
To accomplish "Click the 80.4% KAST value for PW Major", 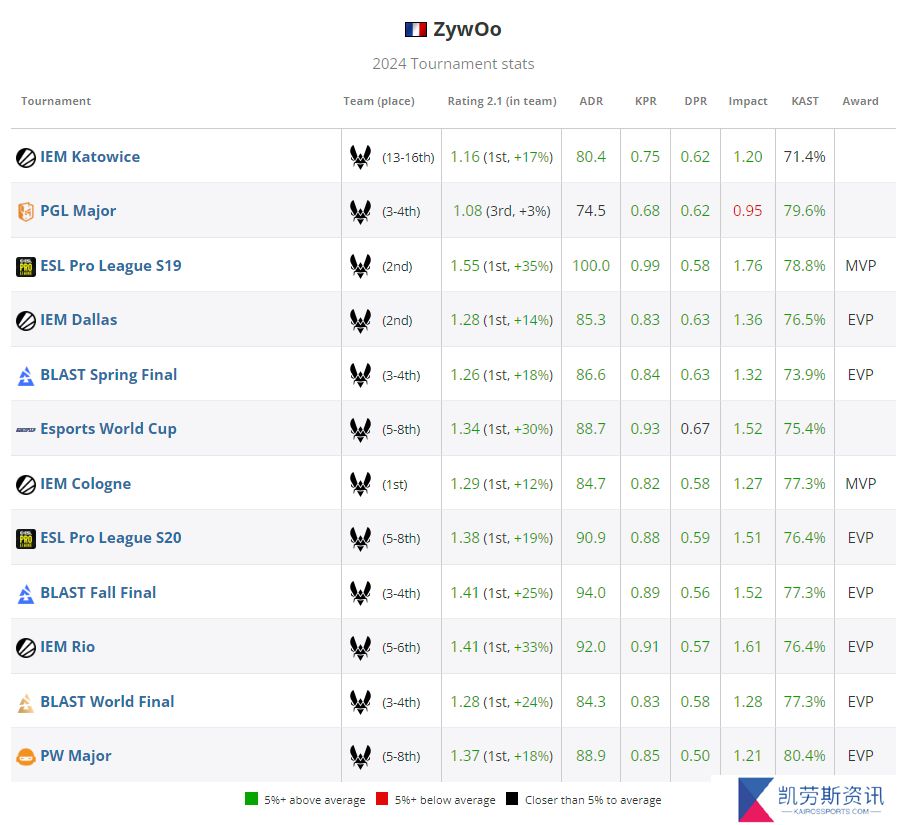I will click(804, 756).
